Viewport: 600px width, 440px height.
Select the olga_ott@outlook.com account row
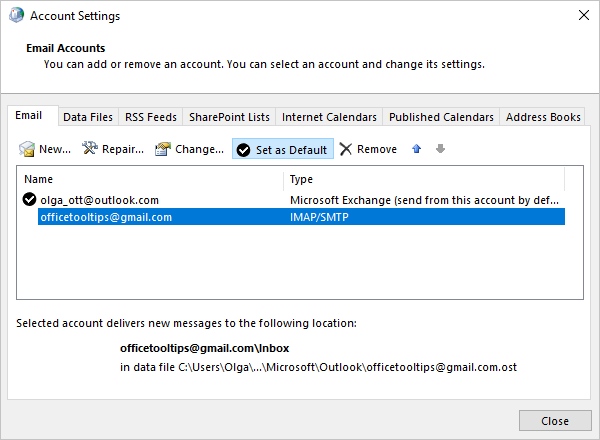tap(293, 200)
